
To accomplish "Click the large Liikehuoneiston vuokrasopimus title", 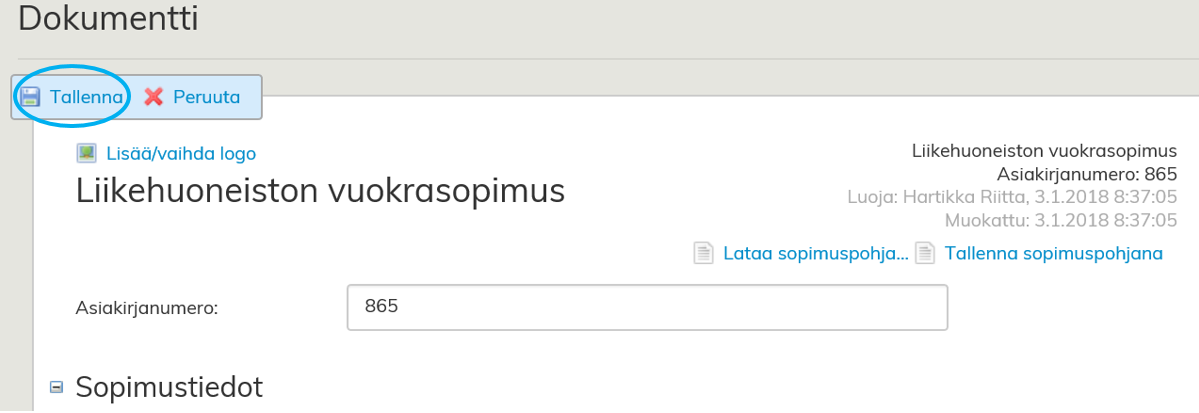I will [x=320, y=190].
